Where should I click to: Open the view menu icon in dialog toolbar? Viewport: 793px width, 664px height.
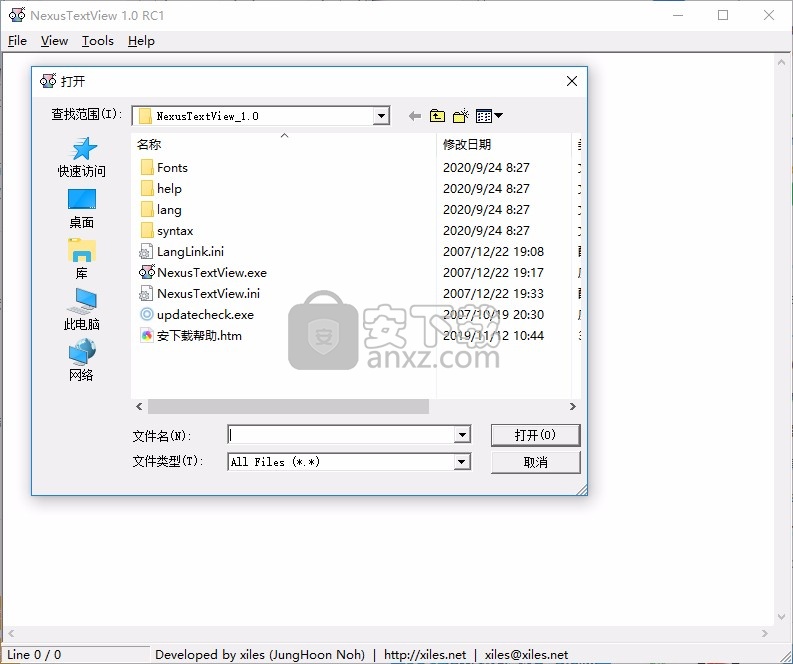(489, 116)
